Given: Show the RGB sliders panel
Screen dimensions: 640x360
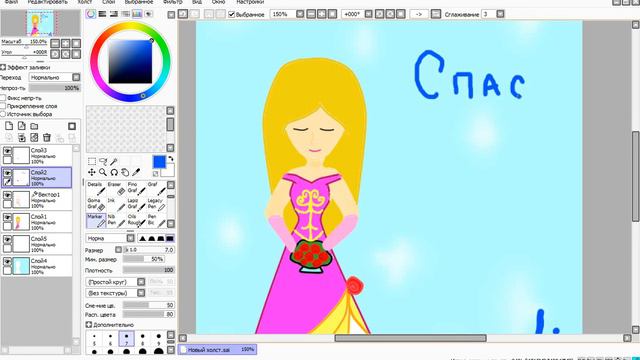Looking at the screenshot, I should tap(102, 14).
